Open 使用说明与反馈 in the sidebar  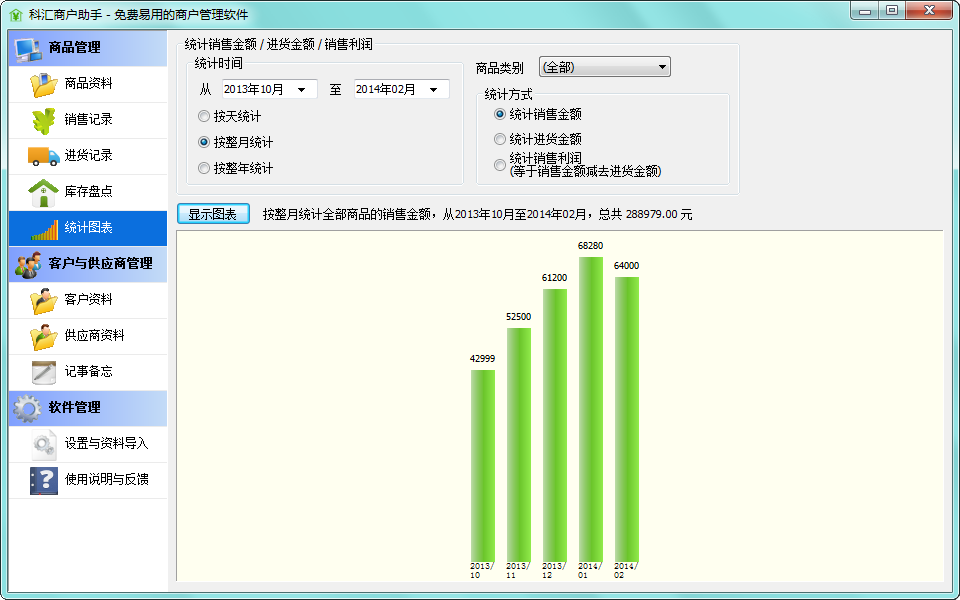pos(88,481)
